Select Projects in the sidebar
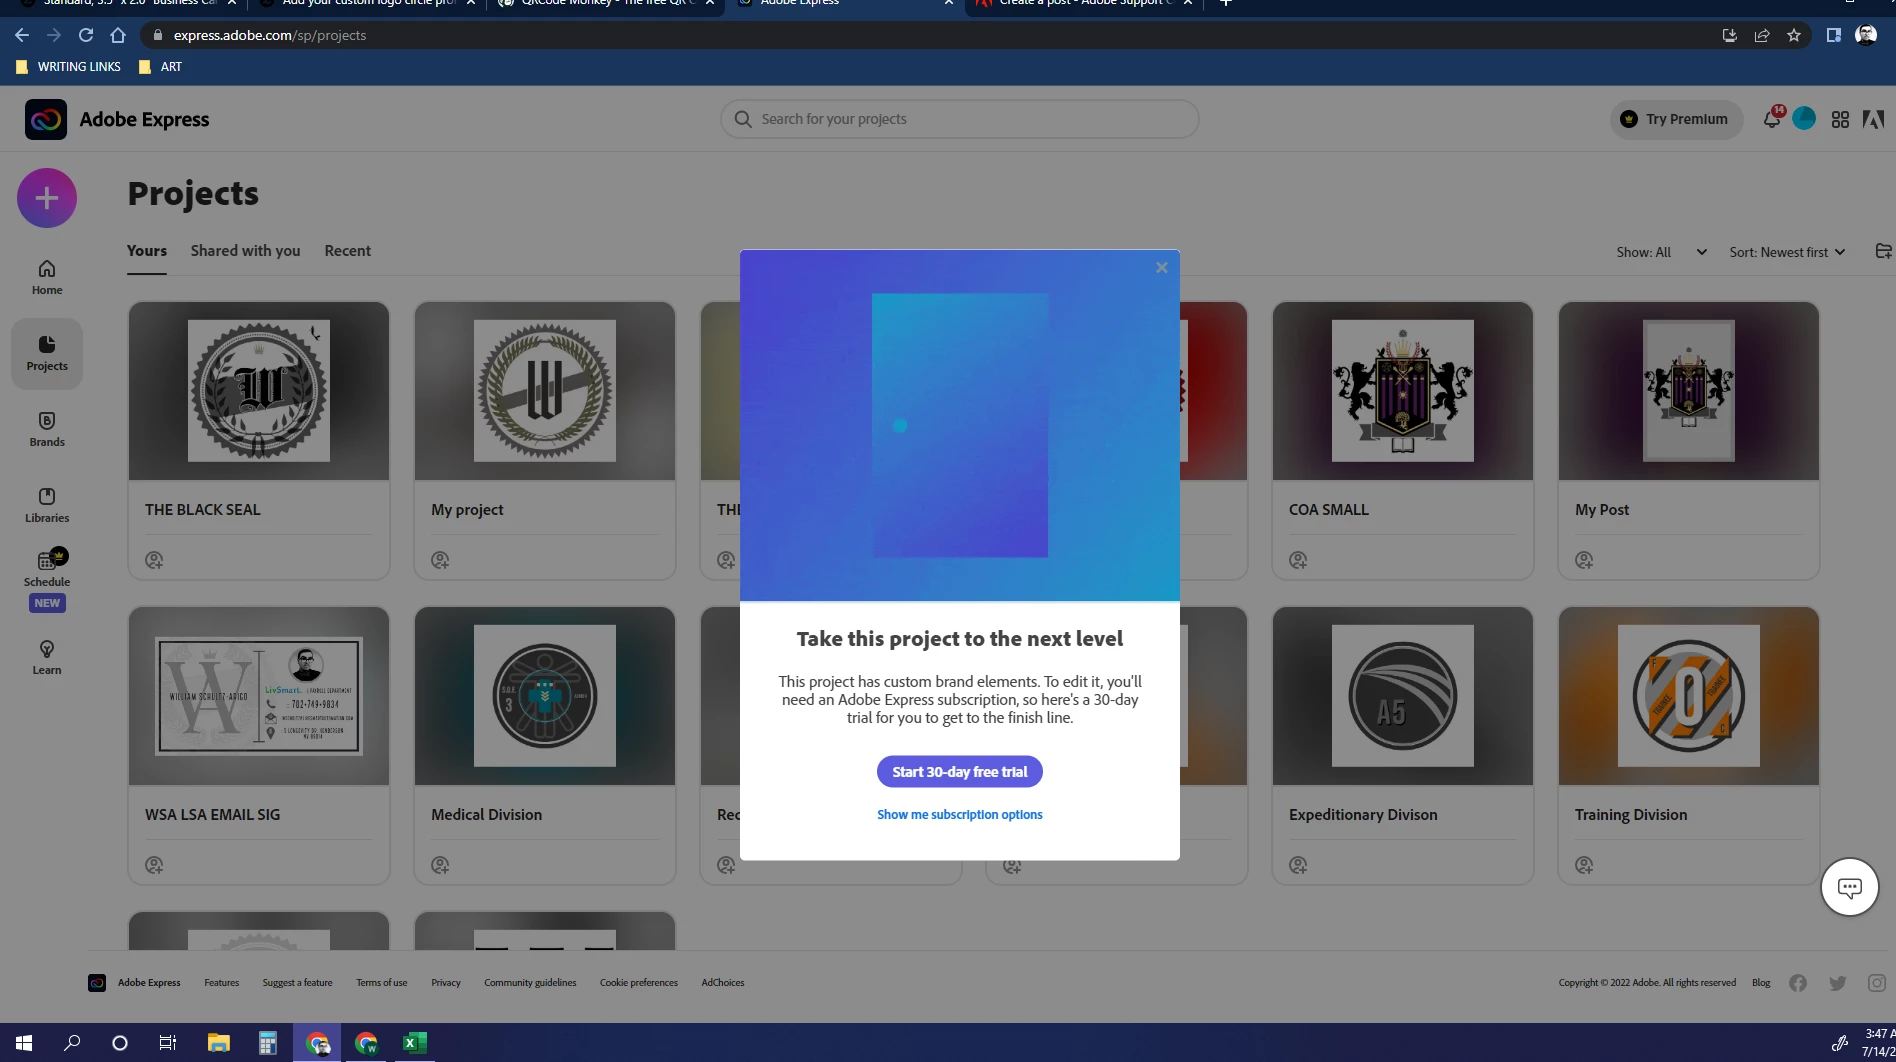 click(47, 354)
